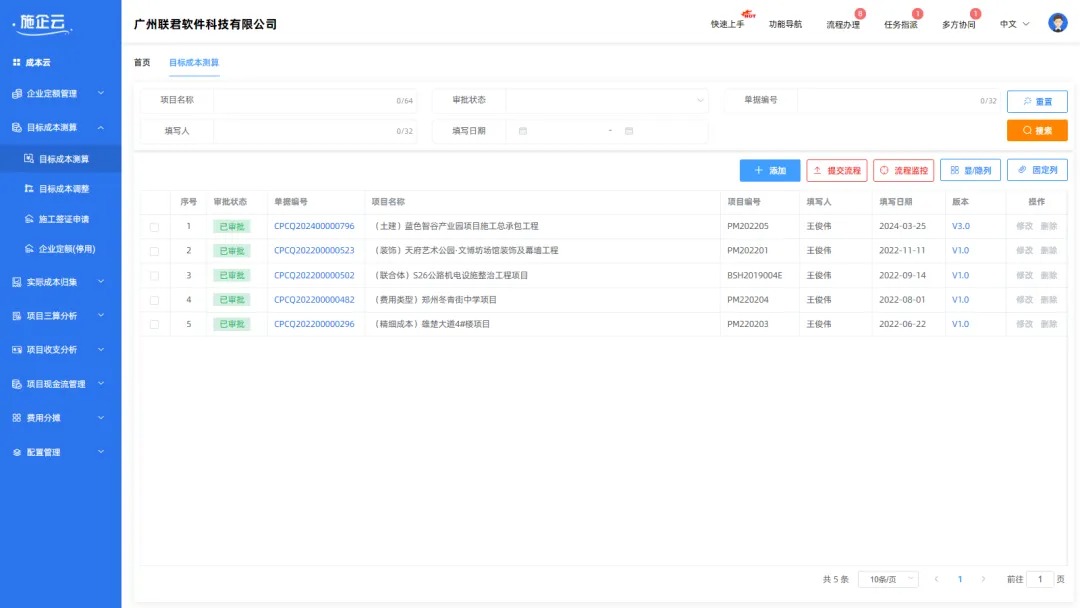This screenshot has height=608, width=1080.
Task: Click the user avatar in top right corner
Action: tap(1057, 21)
